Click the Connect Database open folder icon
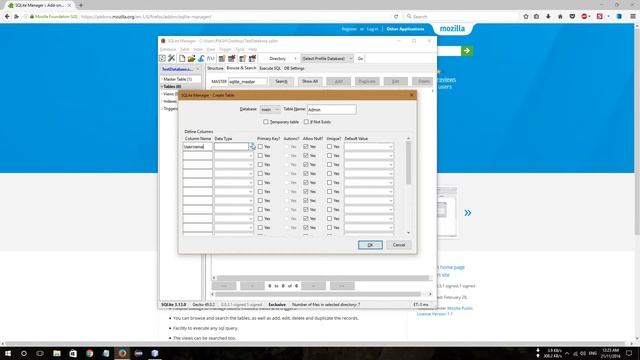The height and width of the screenshot is (360, 640). point(191,58)
